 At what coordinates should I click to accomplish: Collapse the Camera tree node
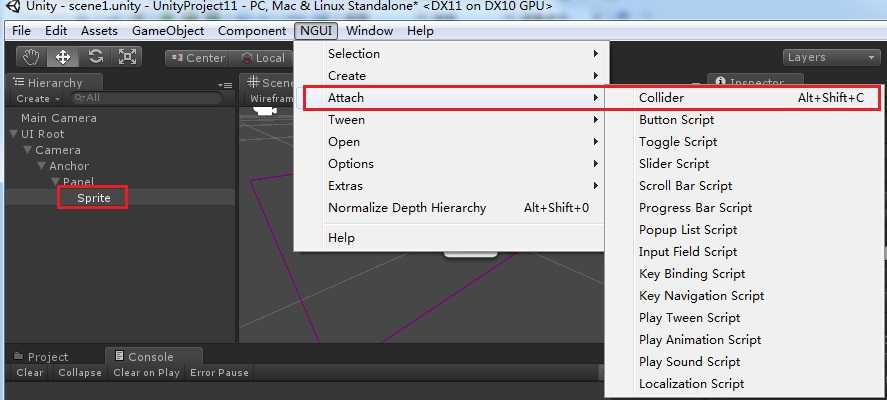28,150
